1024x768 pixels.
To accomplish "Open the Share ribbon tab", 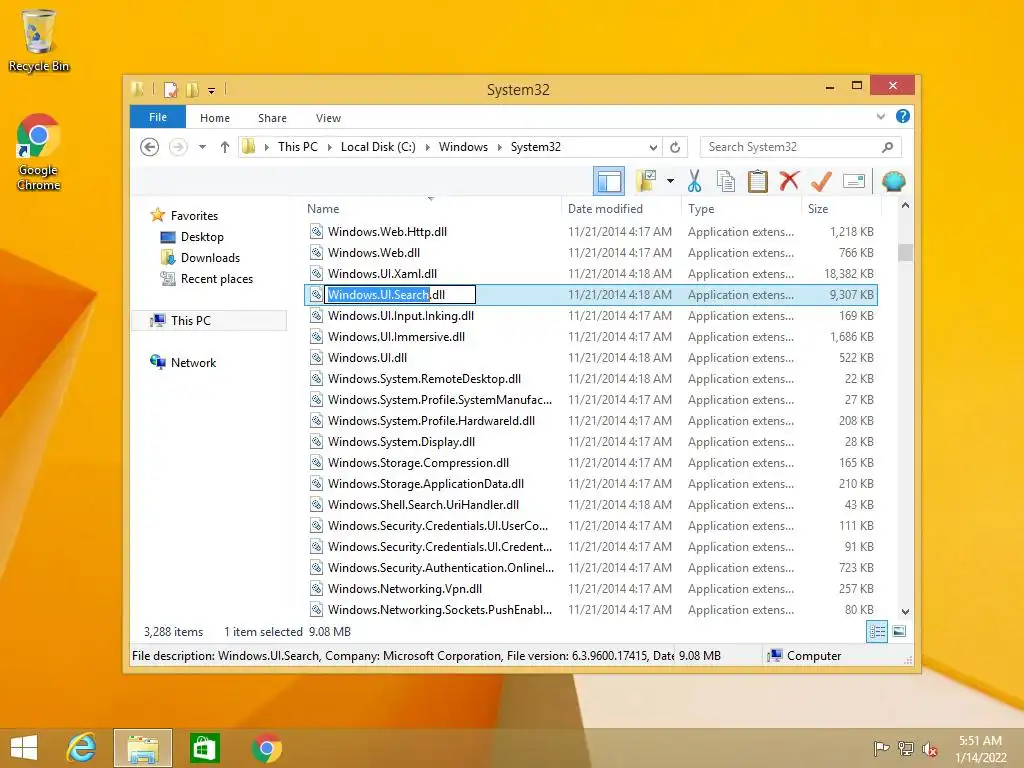I will coord(272,118).
